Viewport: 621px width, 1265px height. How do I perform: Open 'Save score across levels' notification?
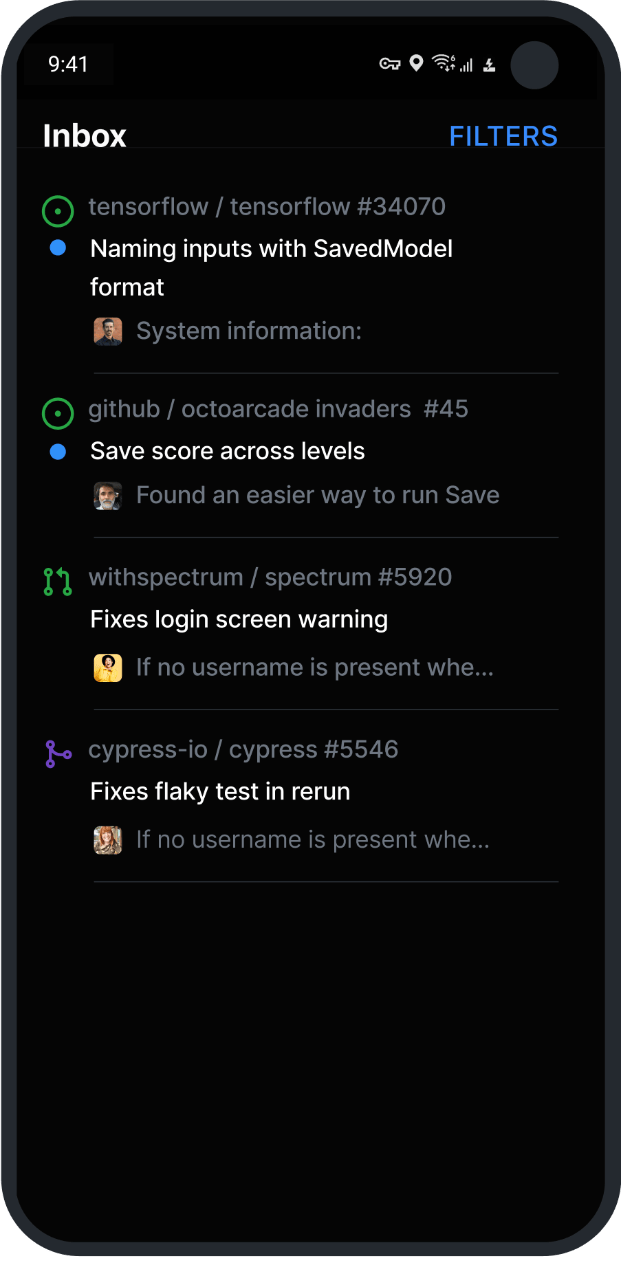point(227,451)
